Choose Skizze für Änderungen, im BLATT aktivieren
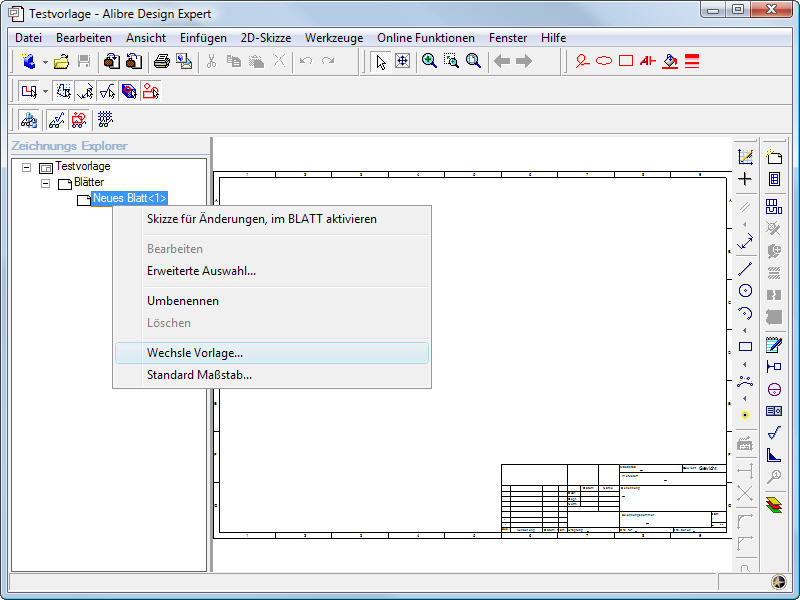800x600 pixels. pyautogui.click(x=272, y=219)
